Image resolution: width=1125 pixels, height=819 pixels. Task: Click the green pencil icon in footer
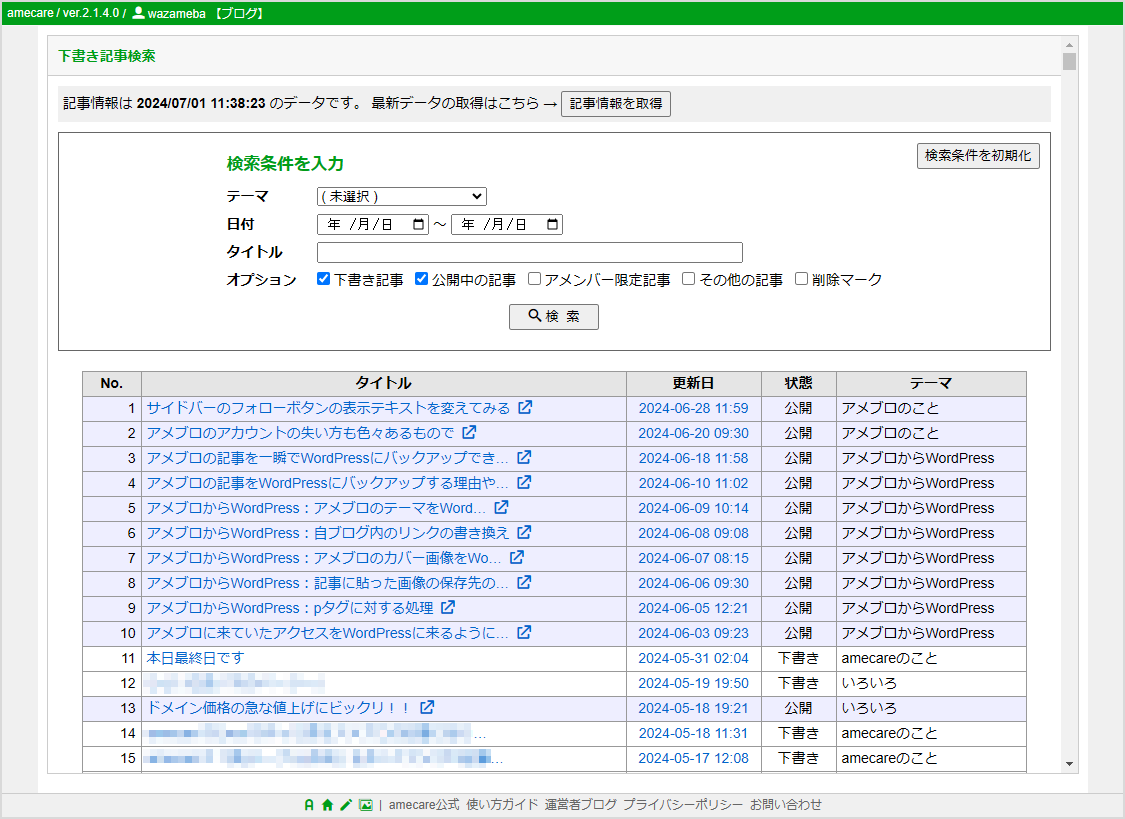pos(346,805)
